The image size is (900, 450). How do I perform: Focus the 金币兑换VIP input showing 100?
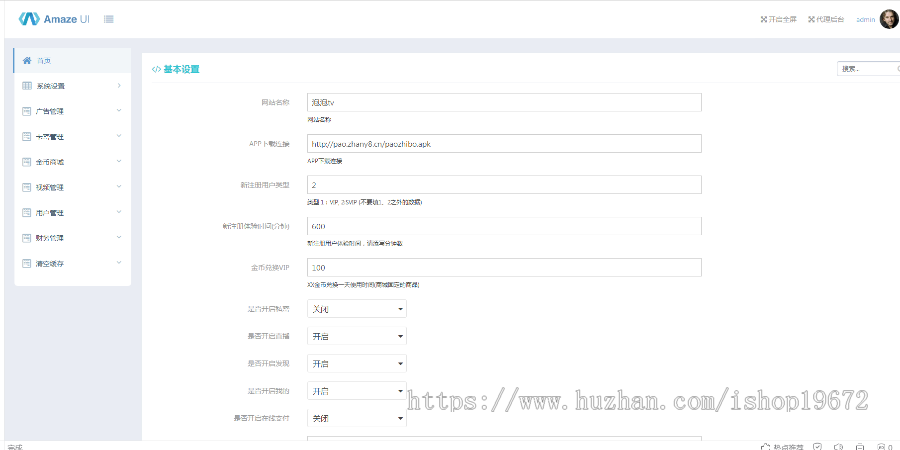click(505, 267)
